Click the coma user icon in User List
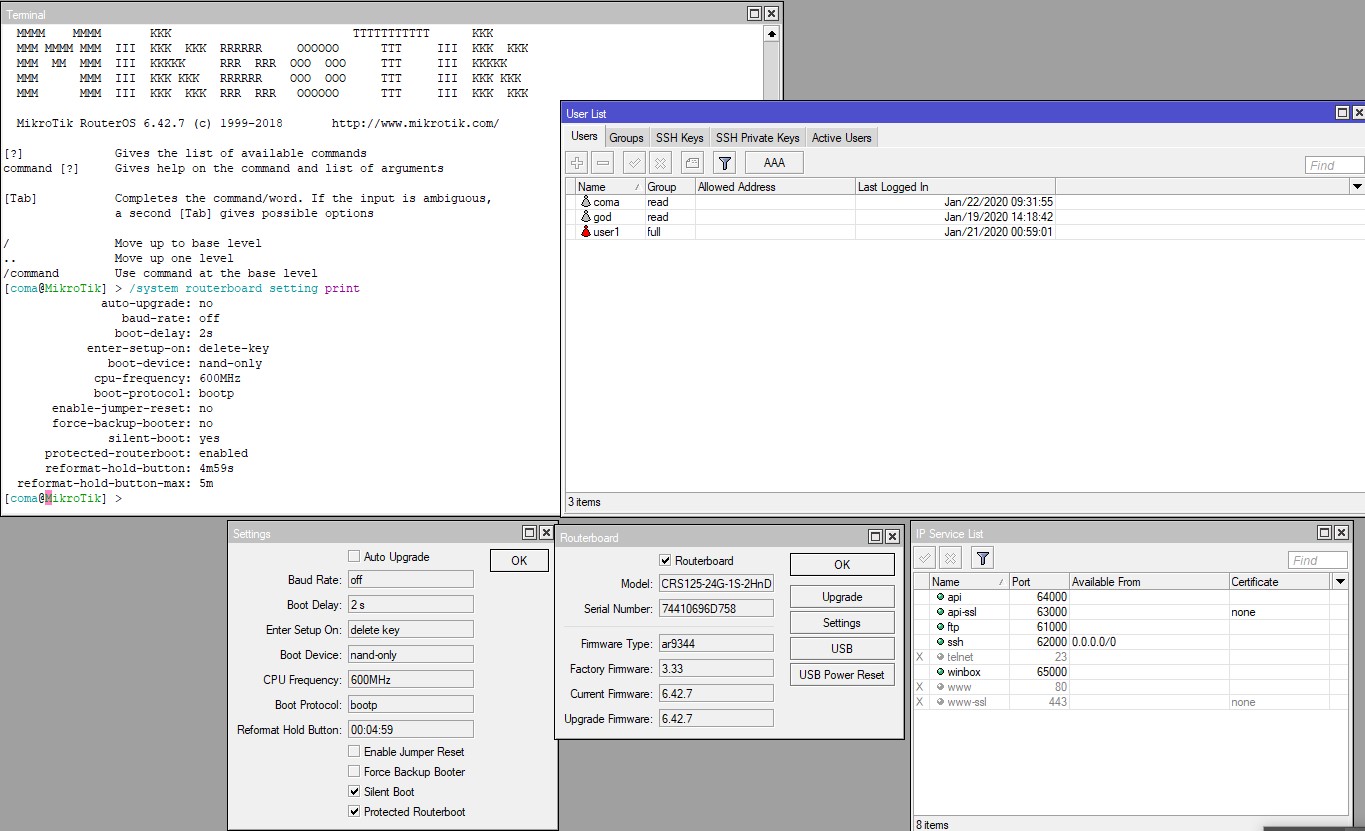Image resolution: width=1365 pixels, height=831 pixels. 586,202
